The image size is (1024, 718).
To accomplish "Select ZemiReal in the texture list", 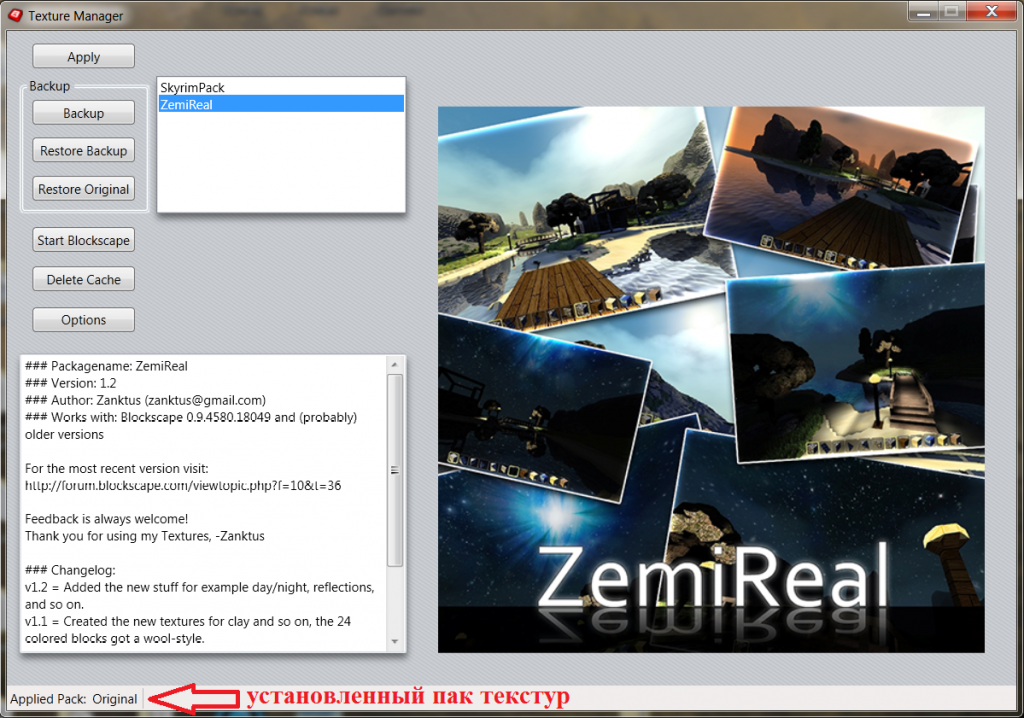I will (281, 104).
